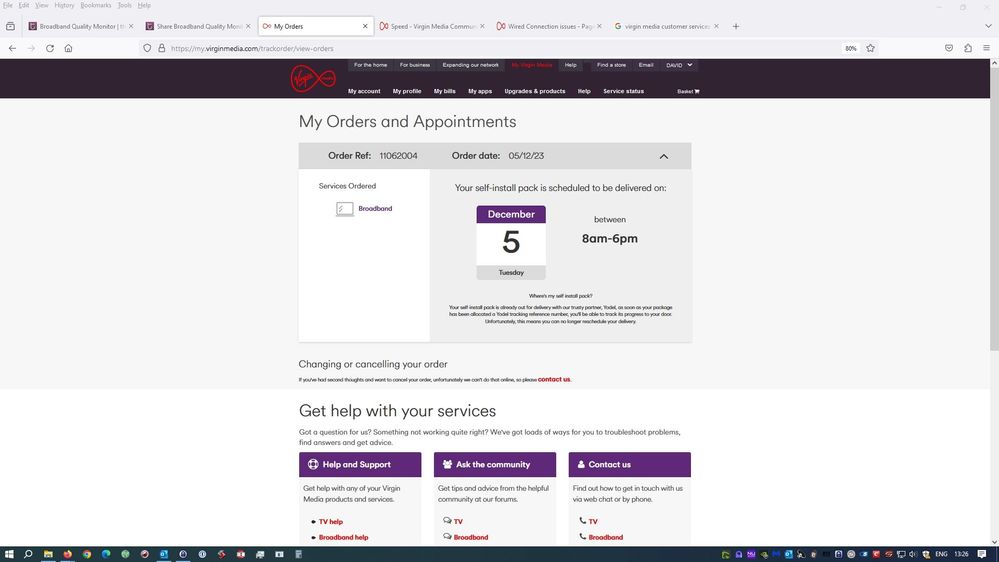Click the Broadband service link

(375, 208)
